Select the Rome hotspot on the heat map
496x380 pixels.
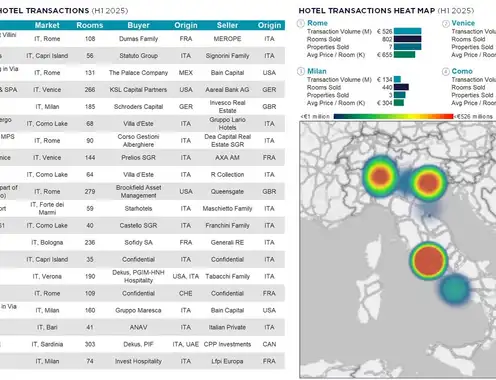coord(428,260)
